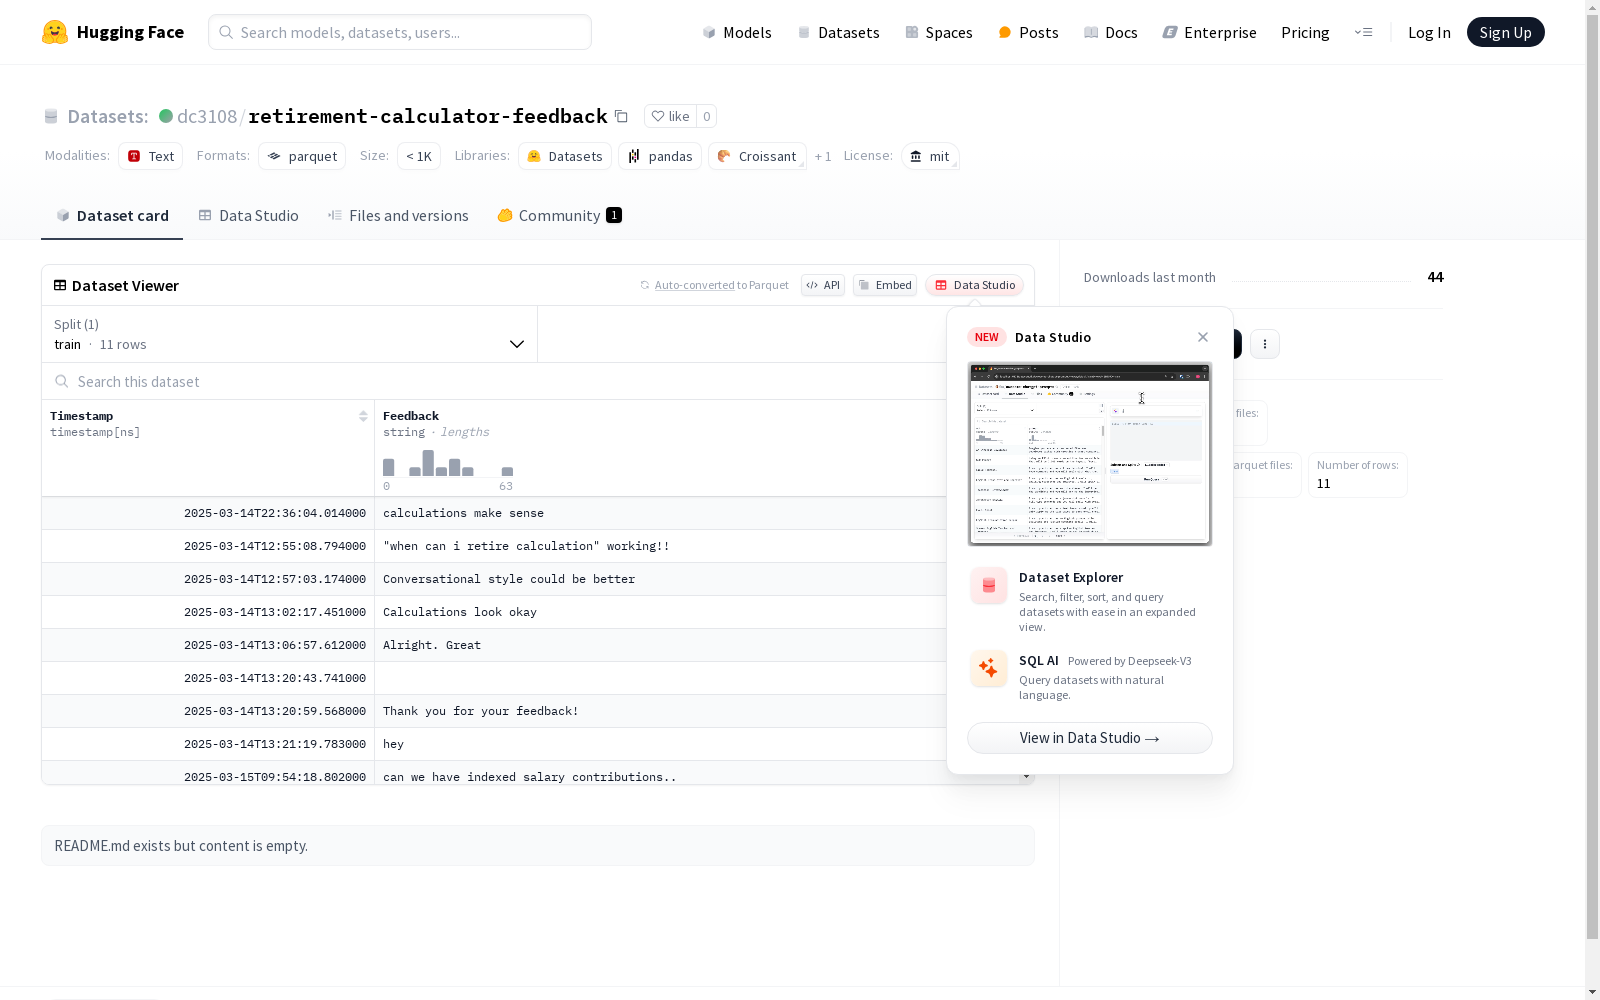Focus the top search models field
The width and height of the screenshot is (1600, 1000).
click(x=400, y=32)
